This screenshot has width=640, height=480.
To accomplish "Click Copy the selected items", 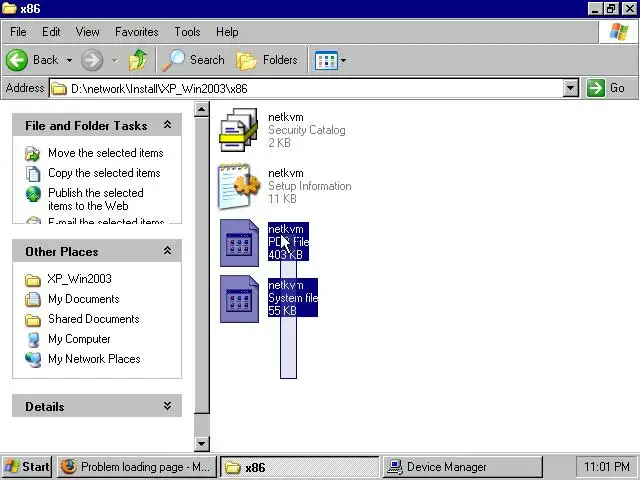I will pyautogui.click(x=104, y=173).
